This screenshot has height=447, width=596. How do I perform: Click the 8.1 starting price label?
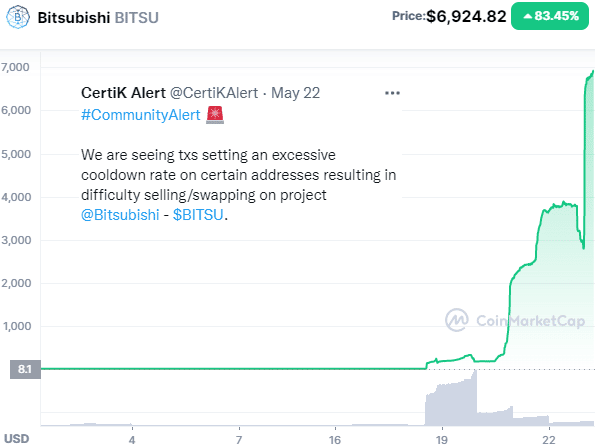click(x=25, y=369)
